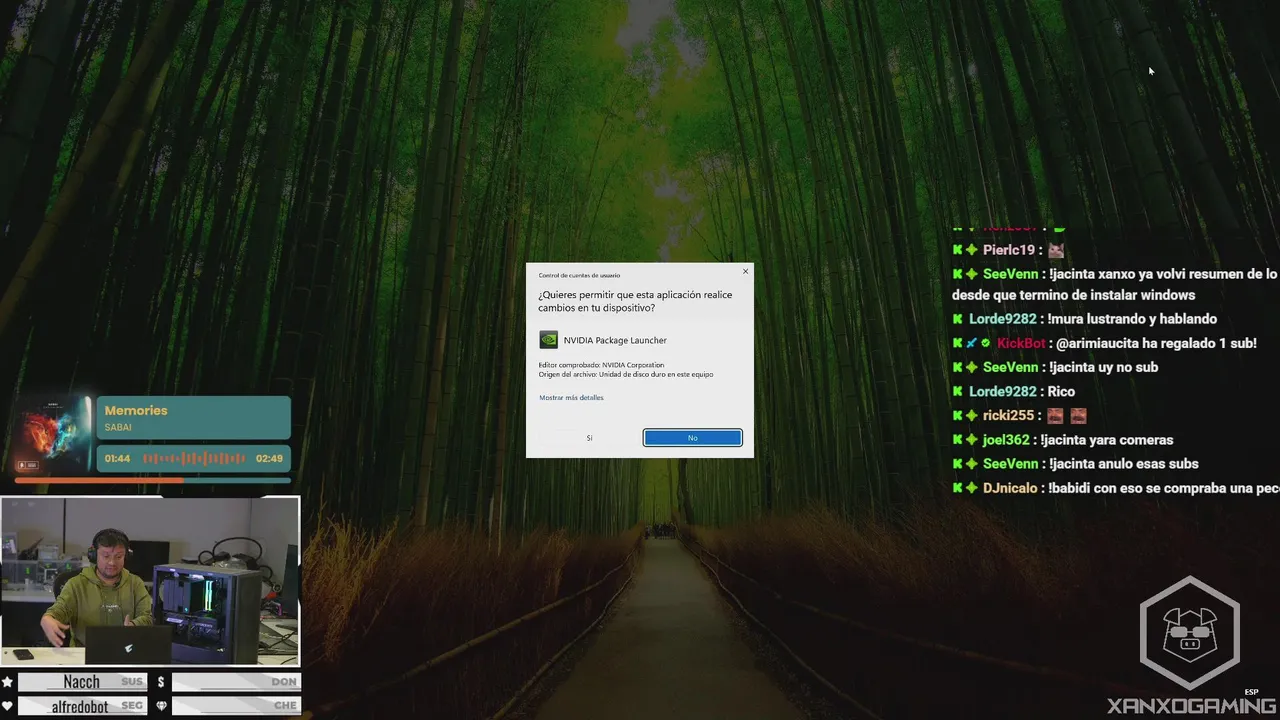Click the cat emote in Pierlc19's message
Image resolution: width=1280 pixels, height=720 pixels.
pyautogui.click(x=1056, y=250)
